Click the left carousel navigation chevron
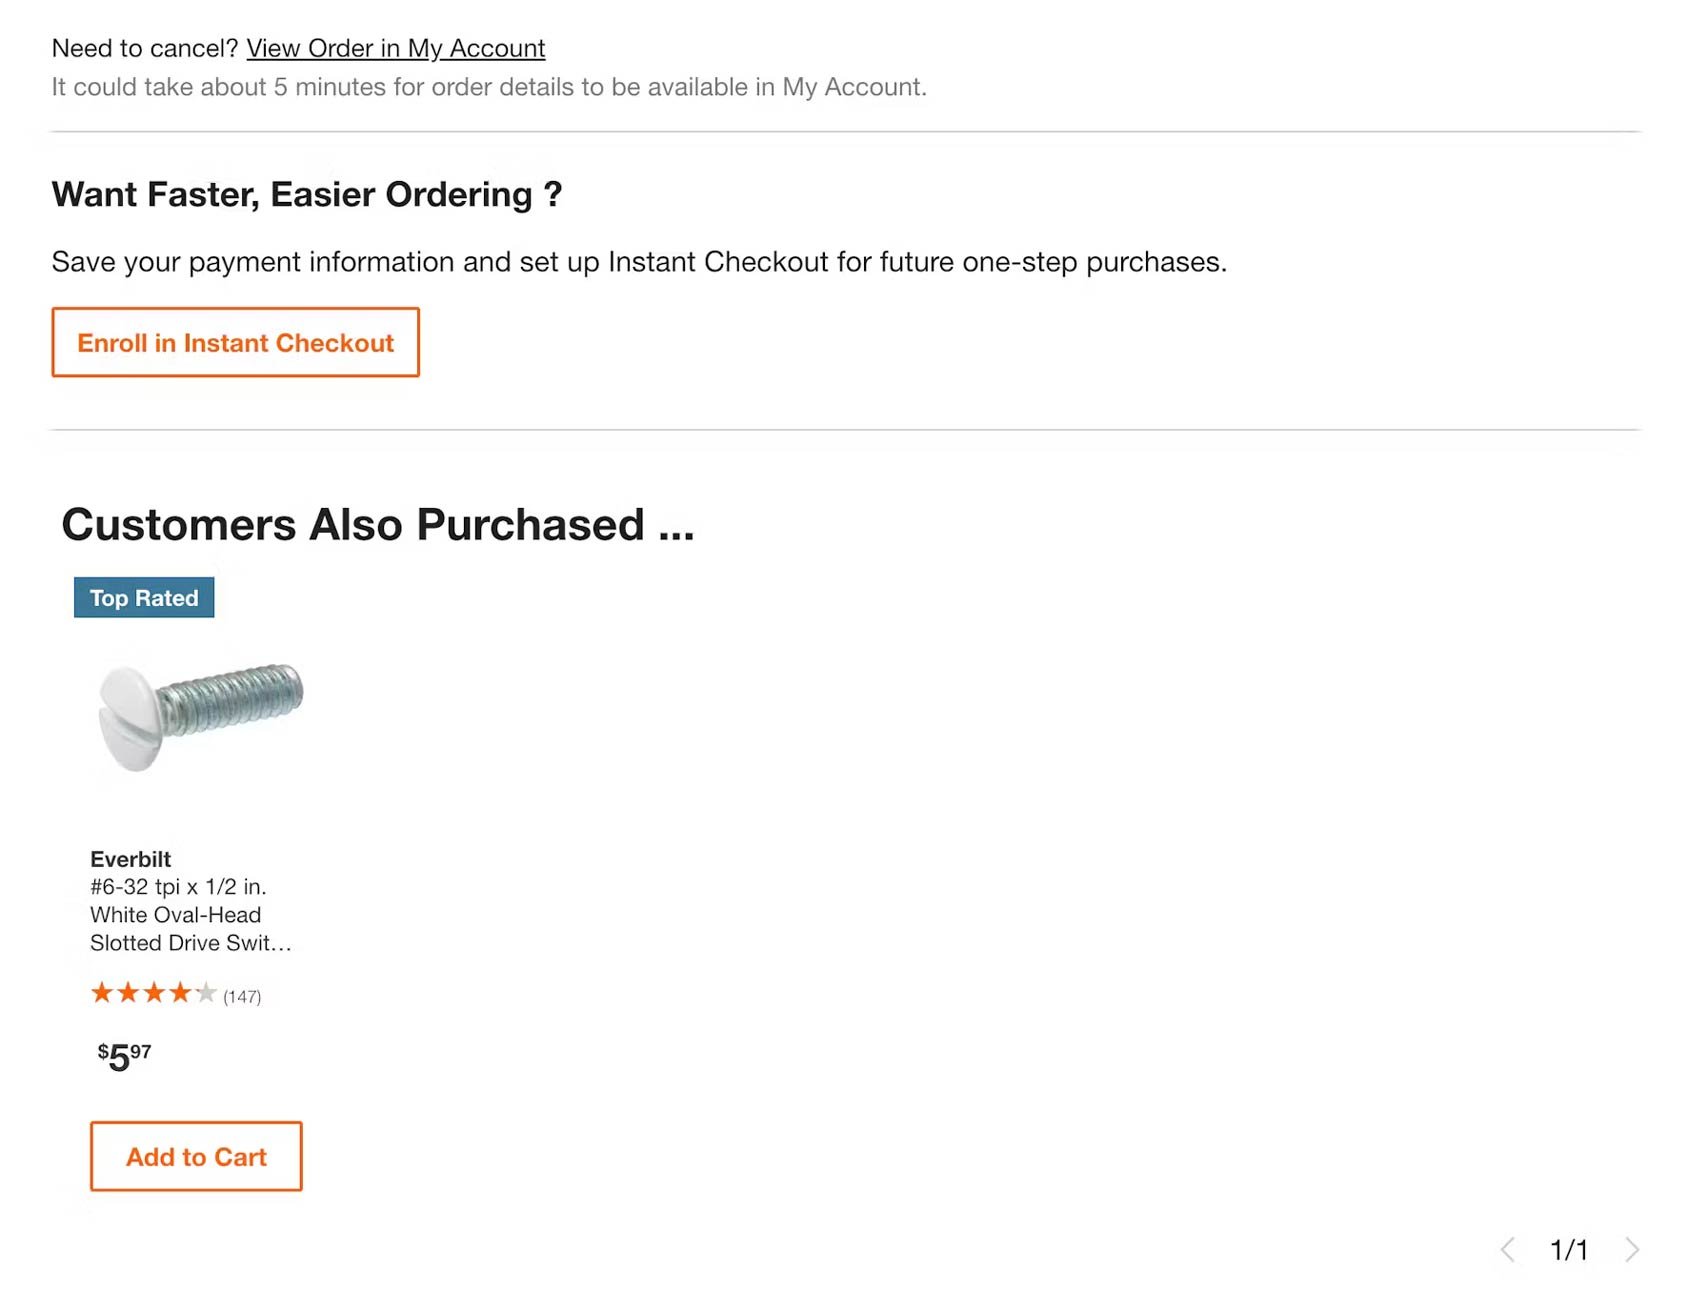The width and height of the screenshot is (1688, 1312). (x=1510, y=1249)
